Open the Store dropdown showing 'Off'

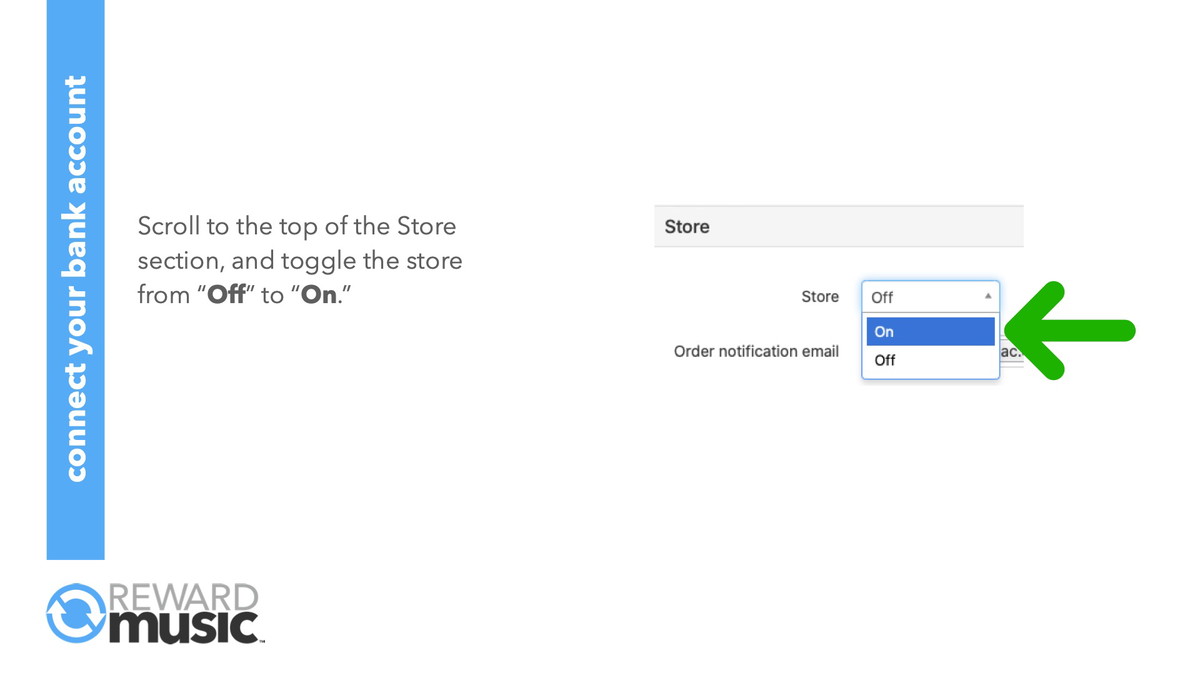pyautogui.click(x=930, y=297)
